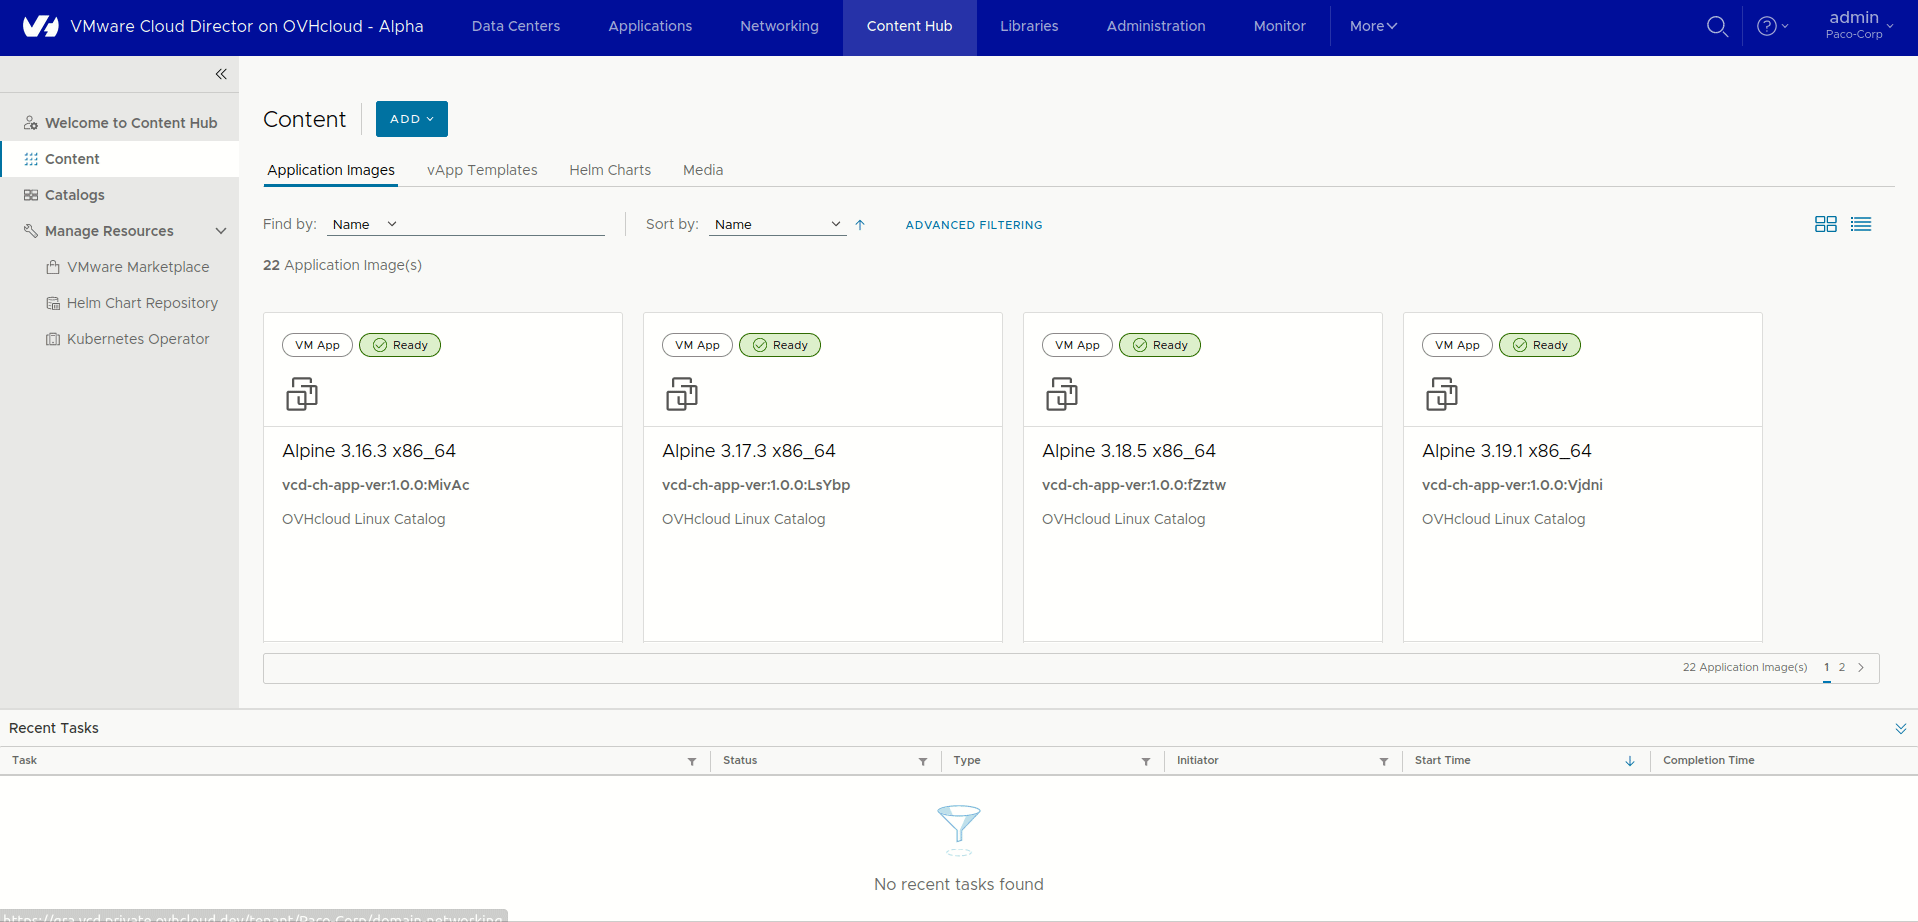
Task: Go to page 2 of application images
Action: 1843,667
